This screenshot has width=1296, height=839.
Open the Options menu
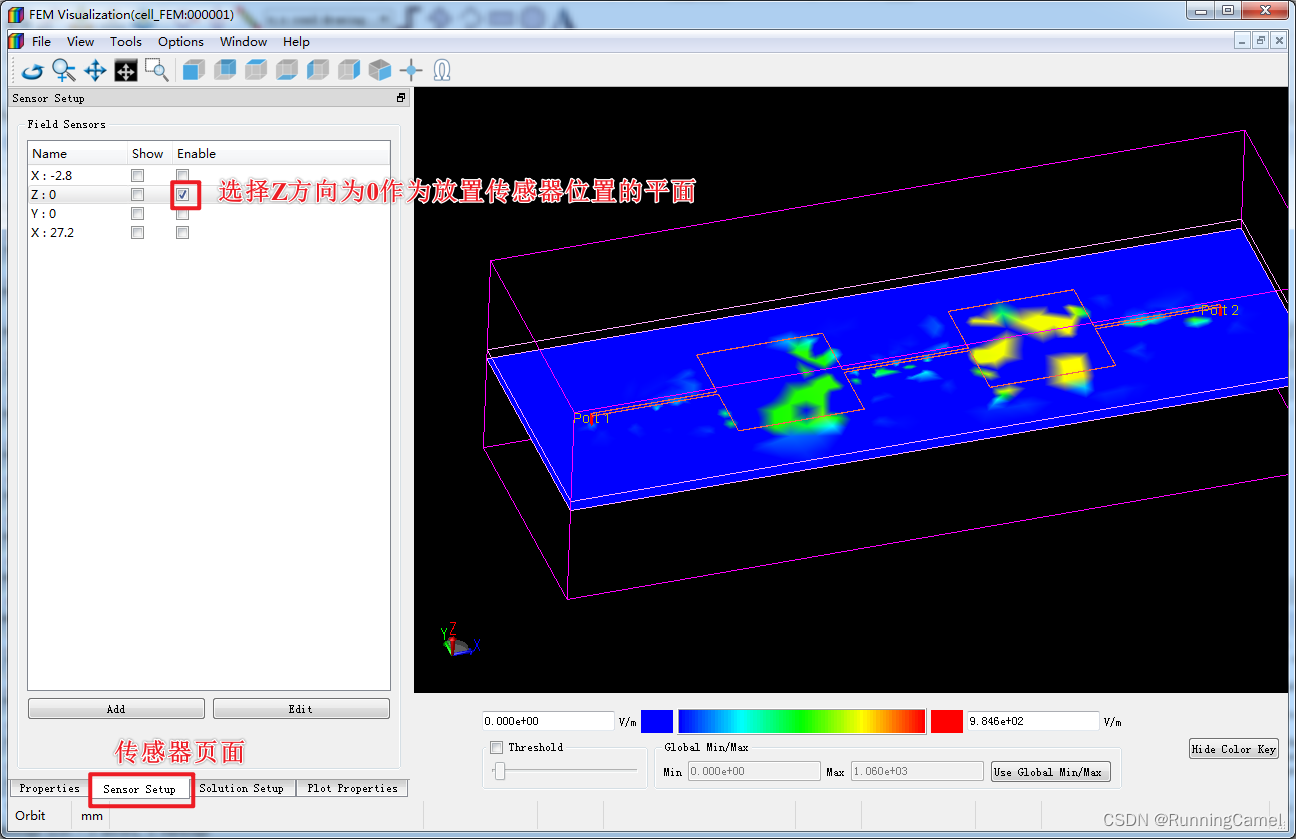tap(181, 41)
